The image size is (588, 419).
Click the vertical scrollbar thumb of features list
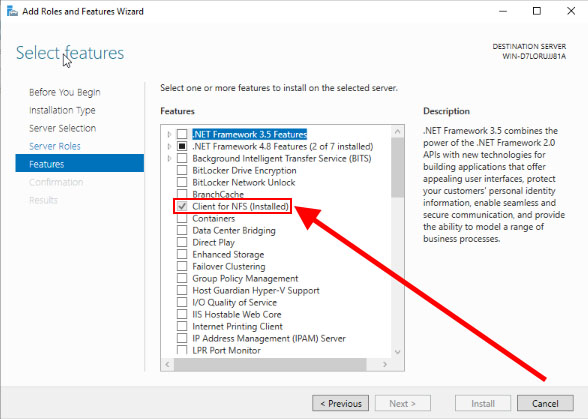click(x=398, y=168)
